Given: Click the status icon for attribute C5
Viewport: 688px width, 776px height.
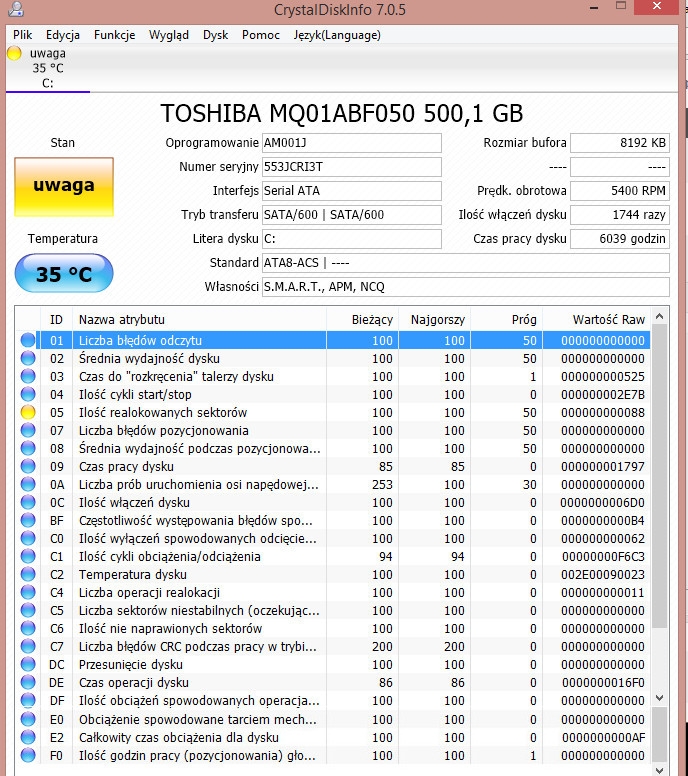Looking at the screenshot, I should pyautogui.click(x=28, y=610).
